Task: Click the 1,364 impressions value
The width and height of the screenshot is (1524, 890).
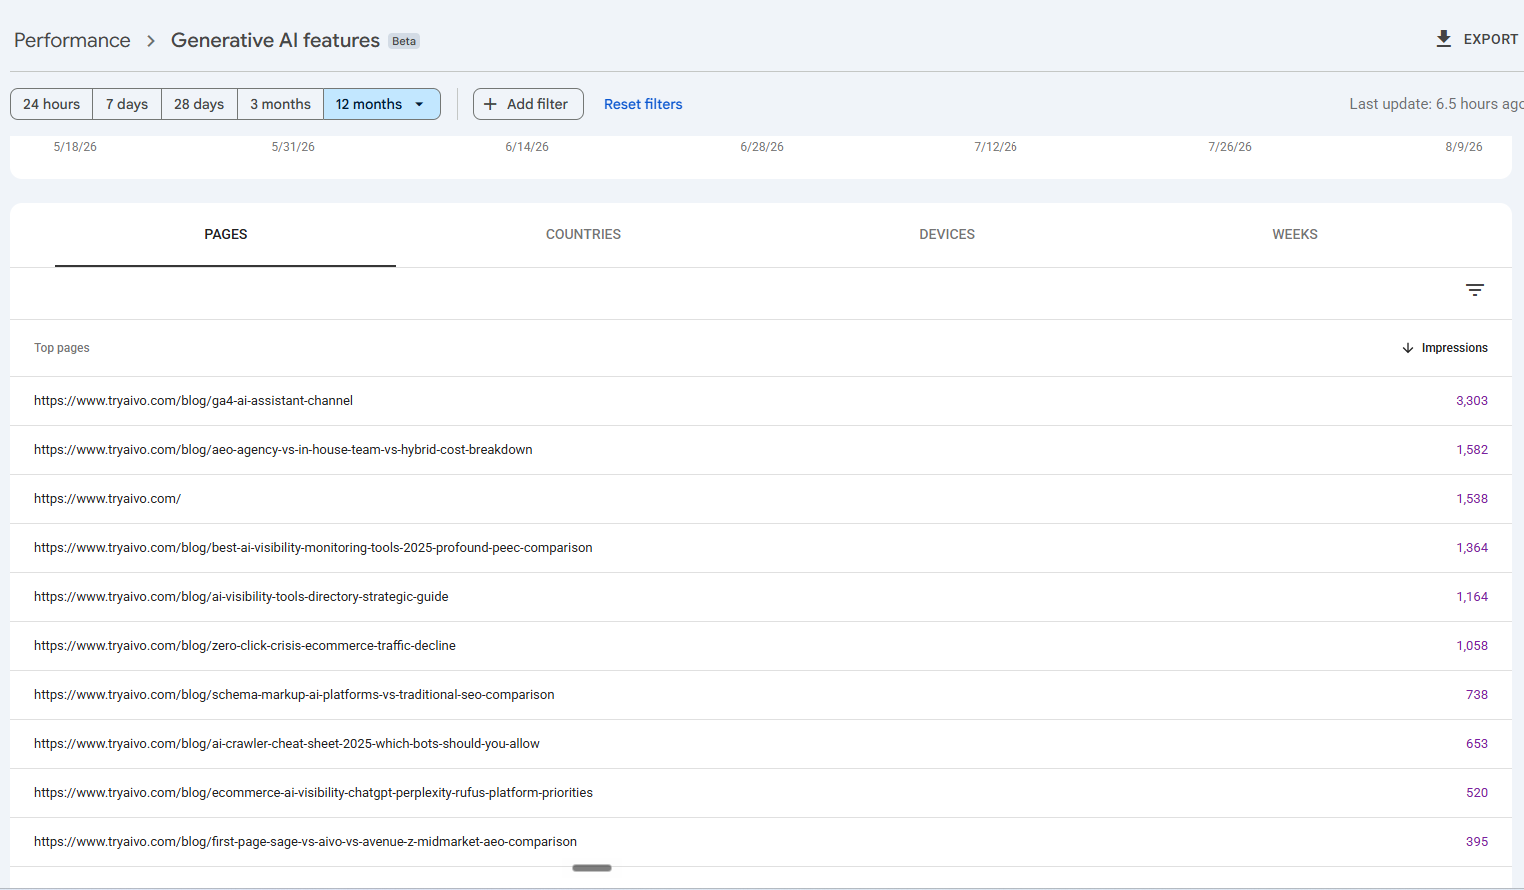Action: tap(1471, 548)
